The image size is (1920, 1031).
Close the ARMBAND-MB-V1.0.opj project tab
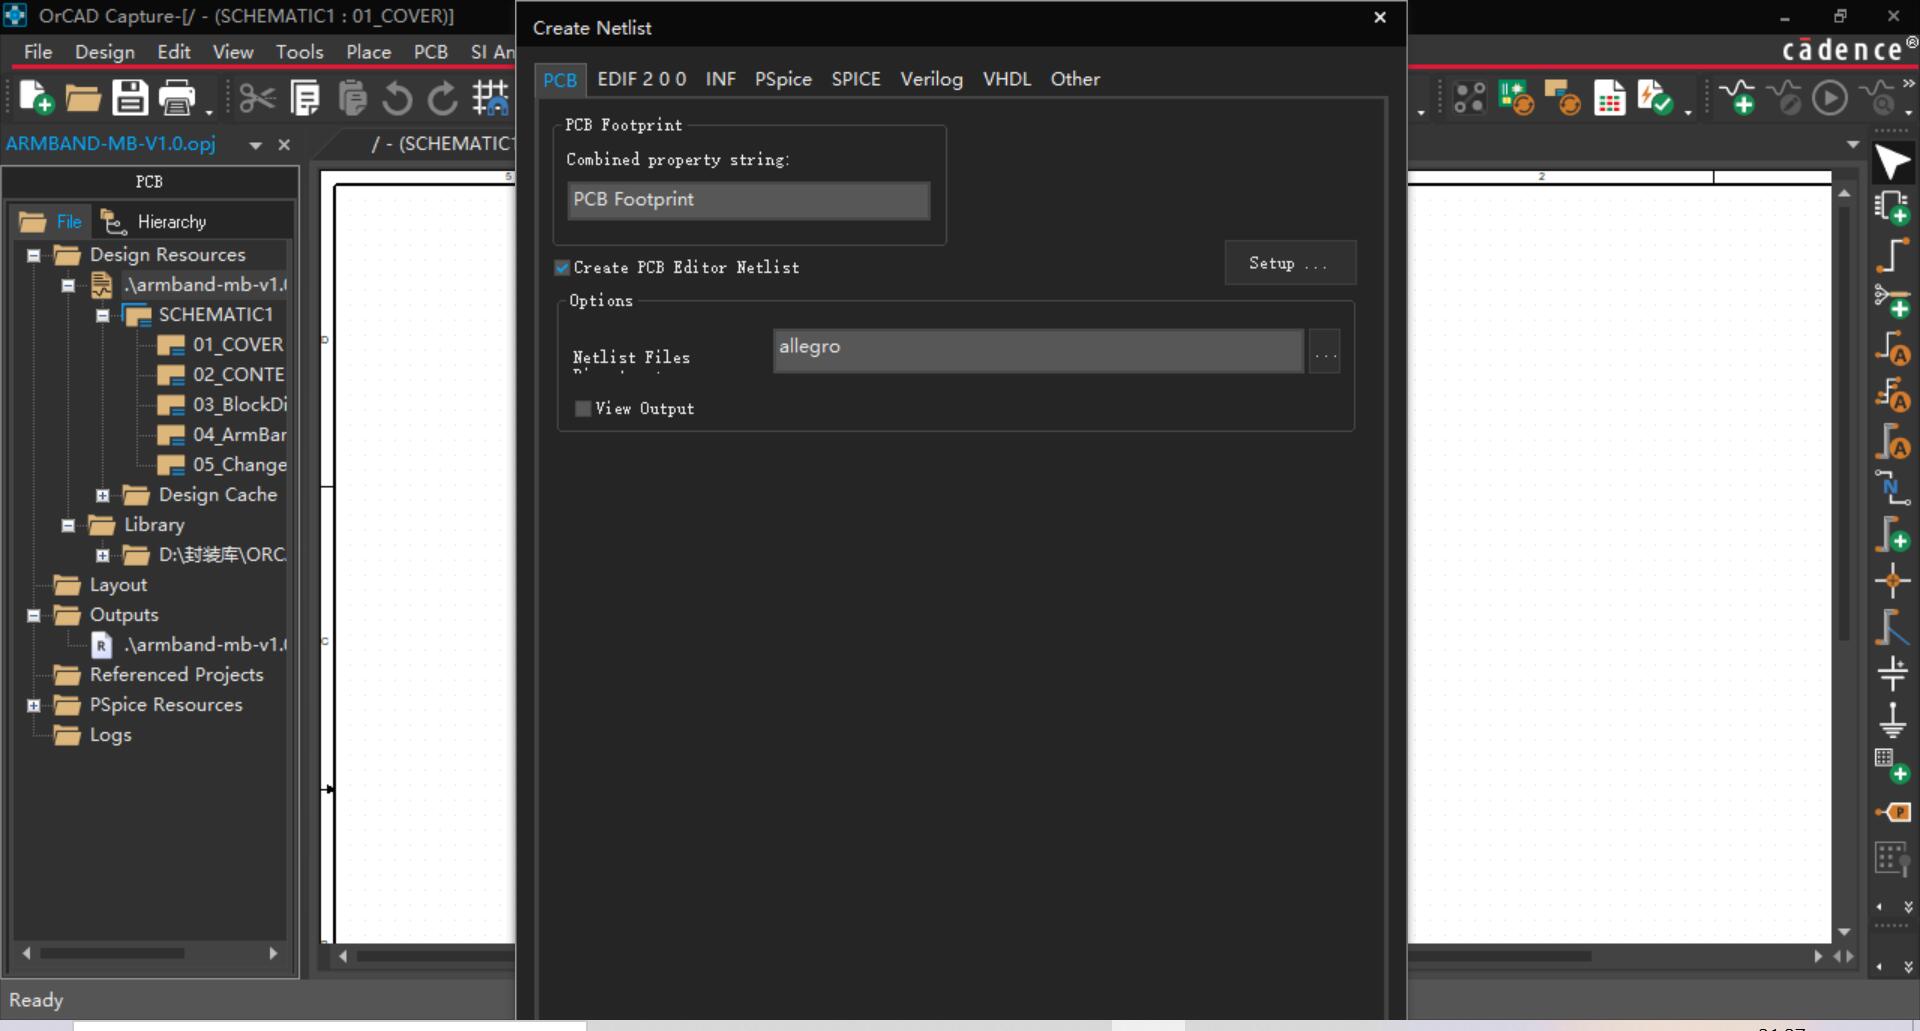coord(284,145)
